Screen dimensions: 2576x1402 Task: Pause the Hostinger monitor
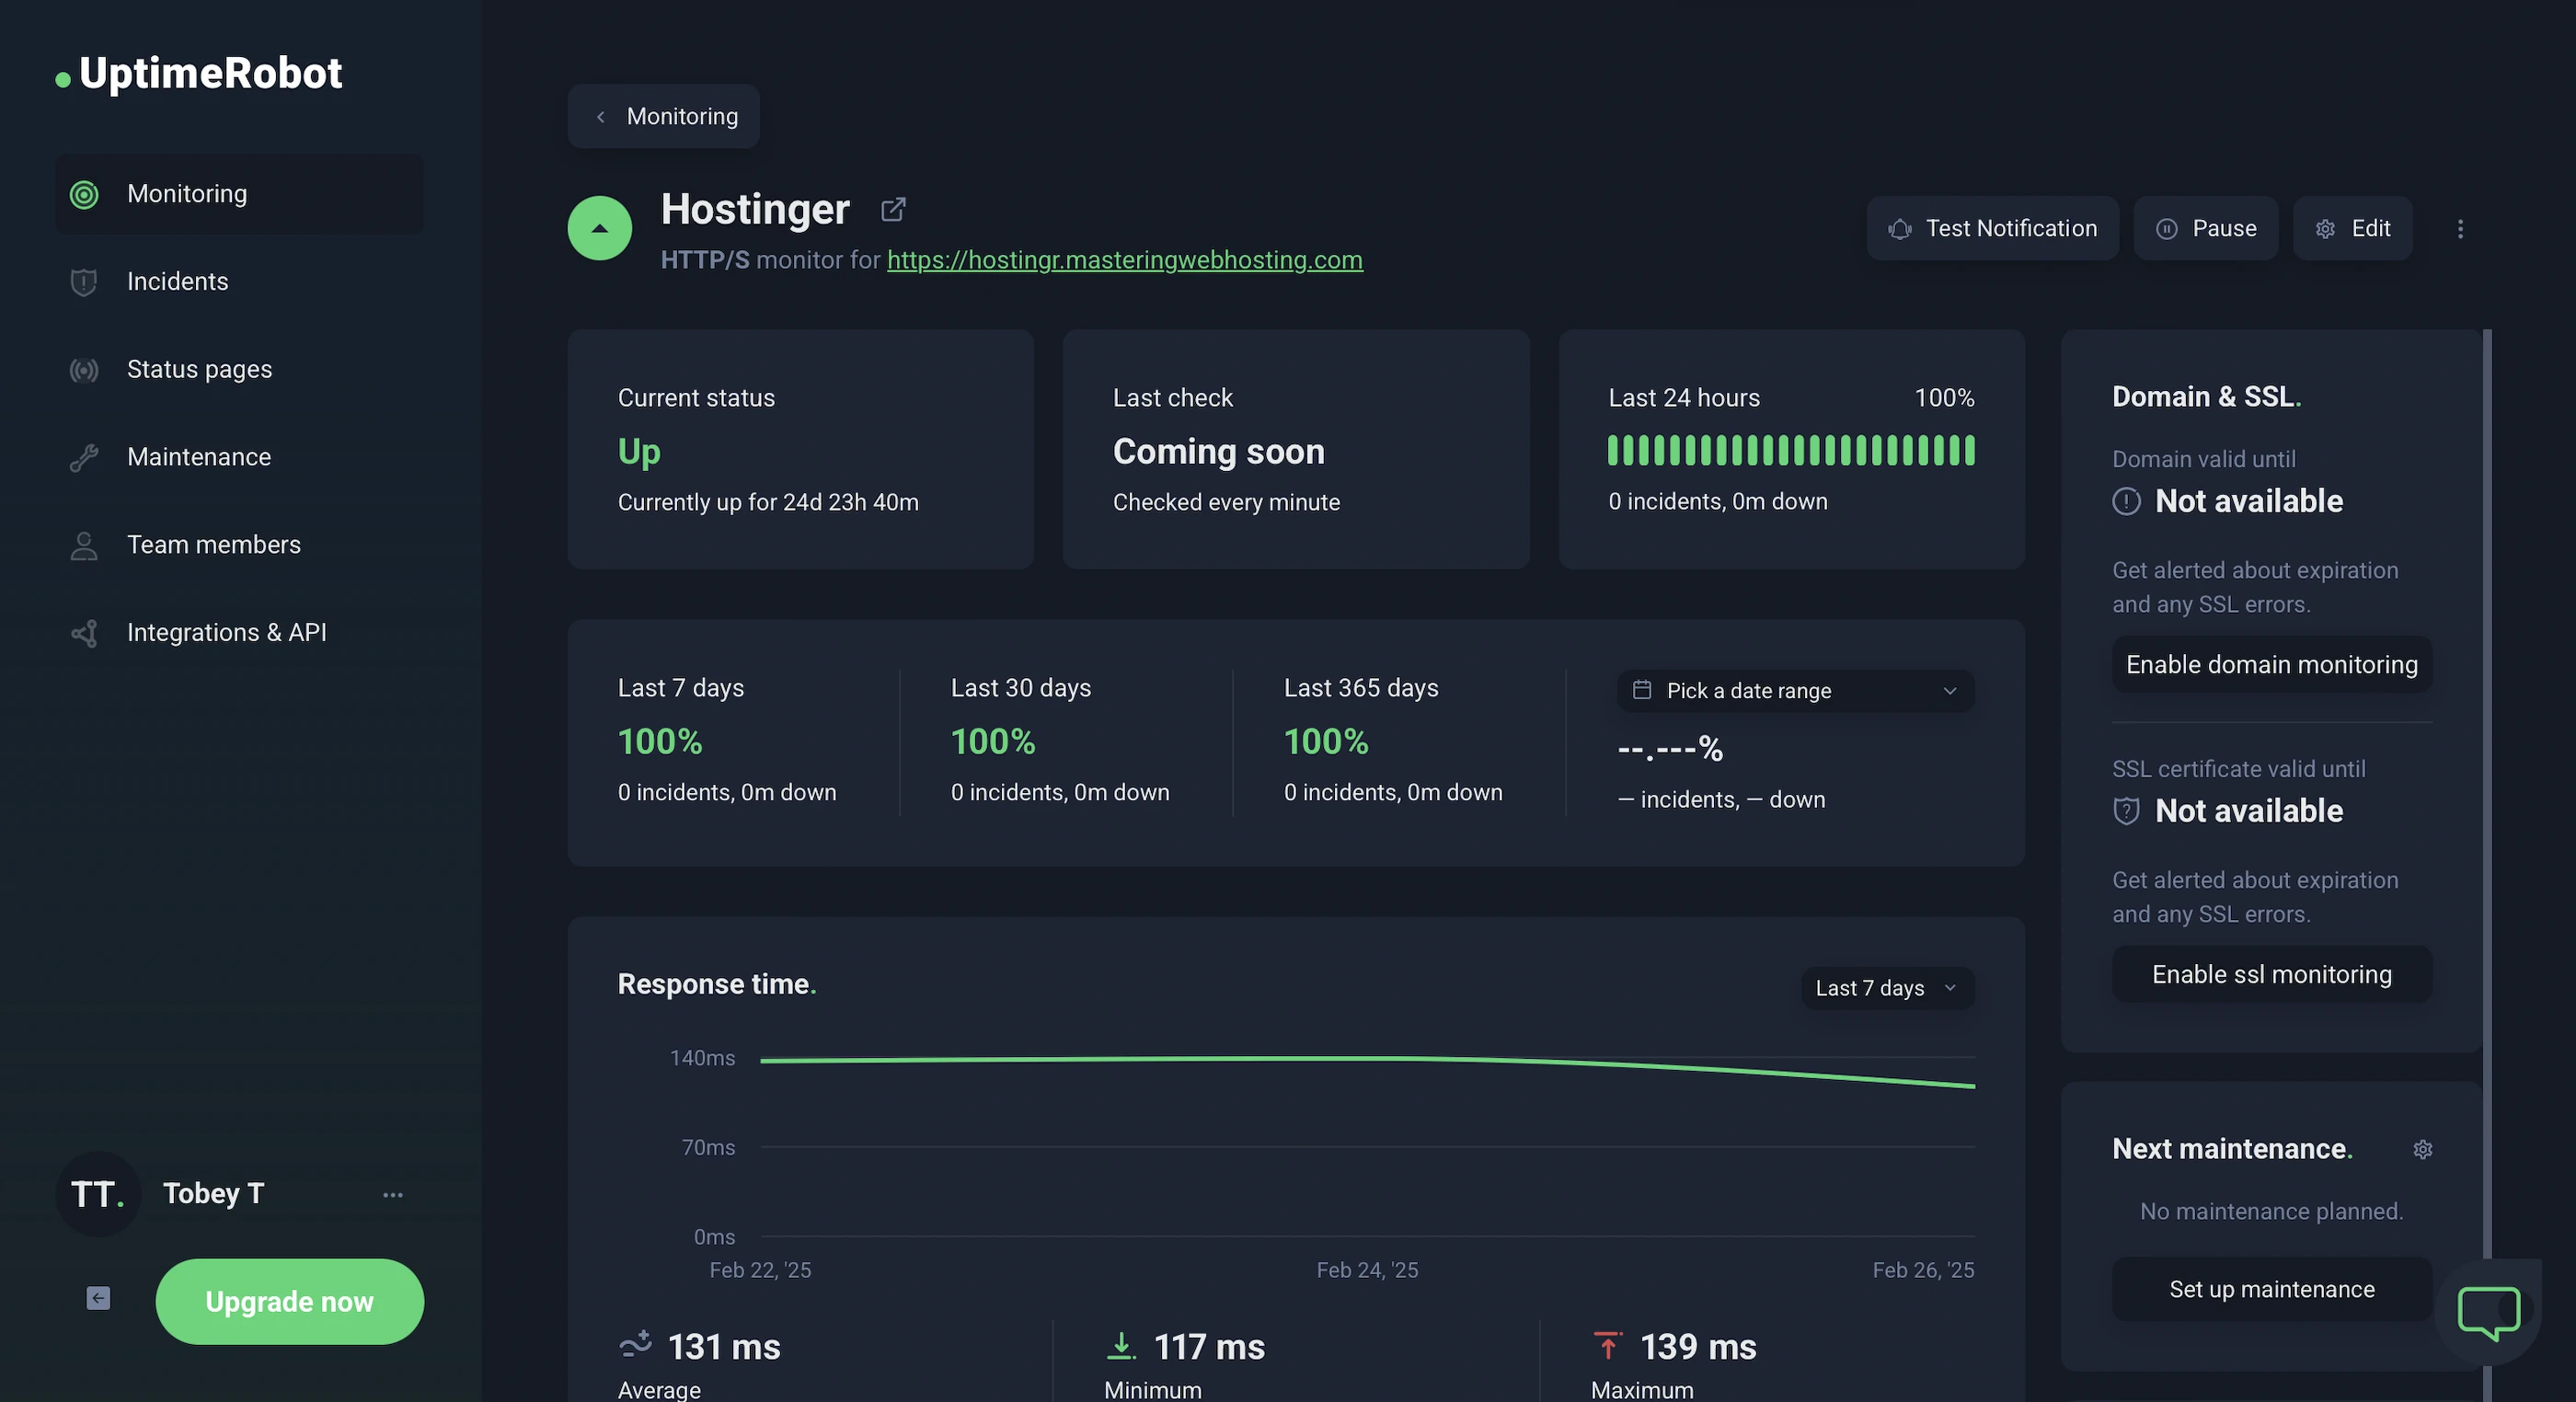2205,229
